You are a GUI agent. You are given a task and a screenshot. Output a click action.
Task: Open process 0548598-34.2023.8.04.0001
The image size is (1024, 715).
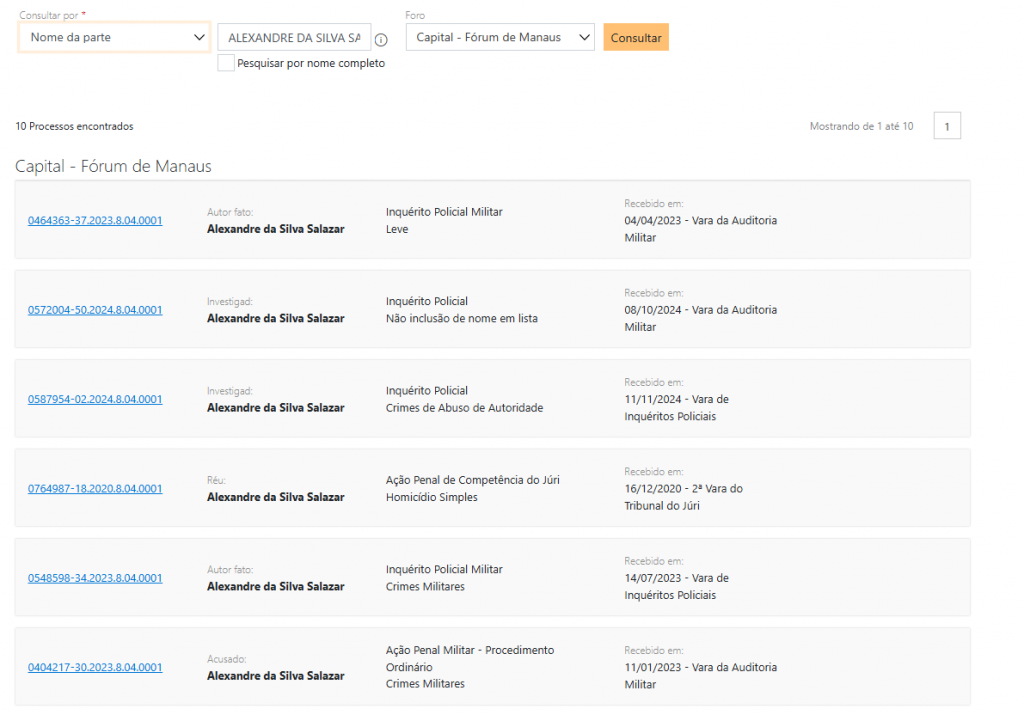95,578
